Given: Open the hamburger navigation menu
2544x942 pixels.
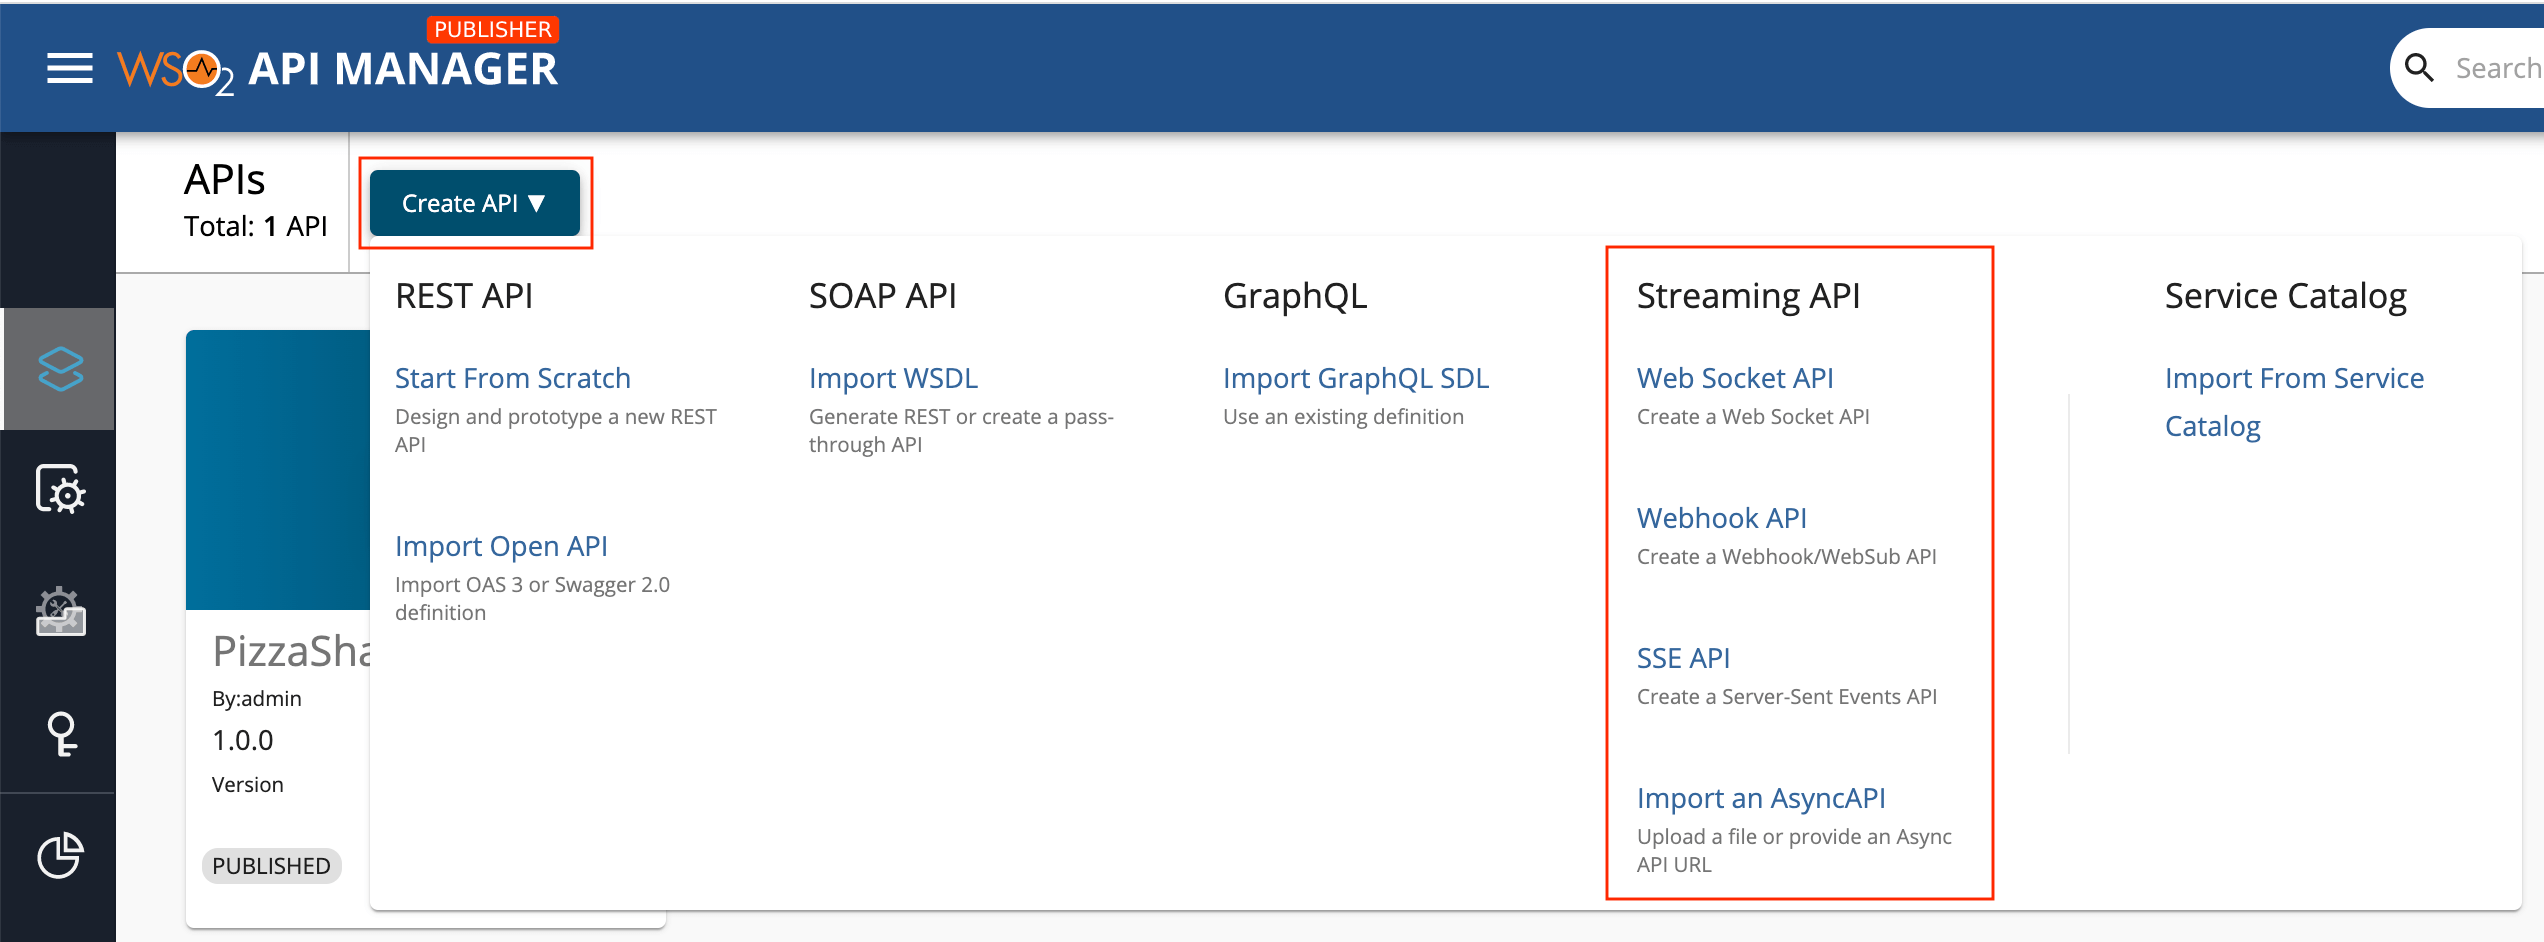Looking at the screenshot, I should 68,67.
